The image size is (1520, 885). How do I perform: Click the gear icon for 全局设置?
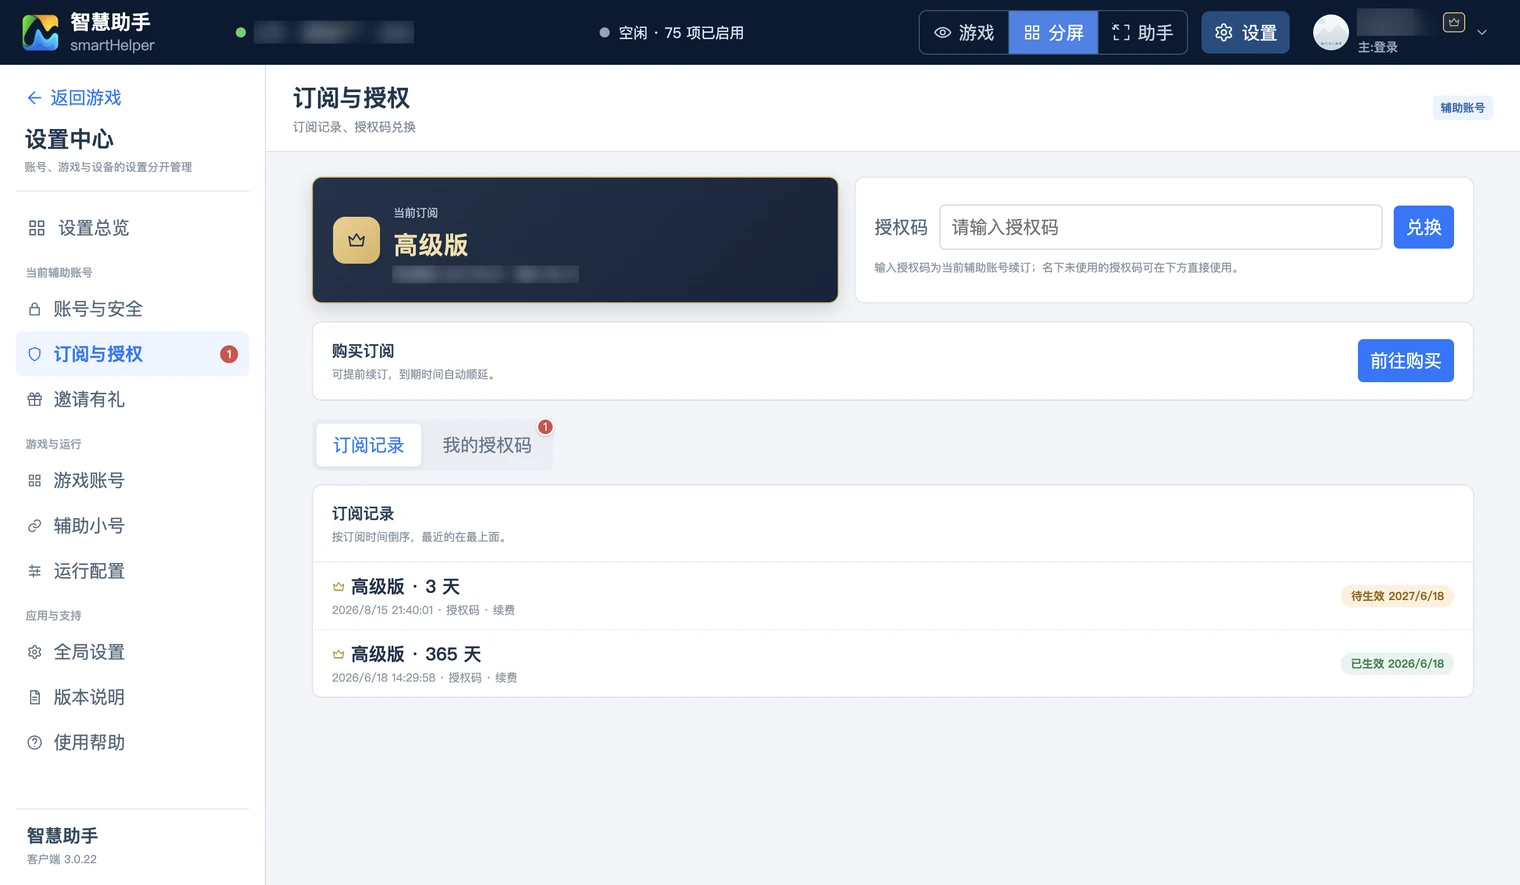(35, 652)
